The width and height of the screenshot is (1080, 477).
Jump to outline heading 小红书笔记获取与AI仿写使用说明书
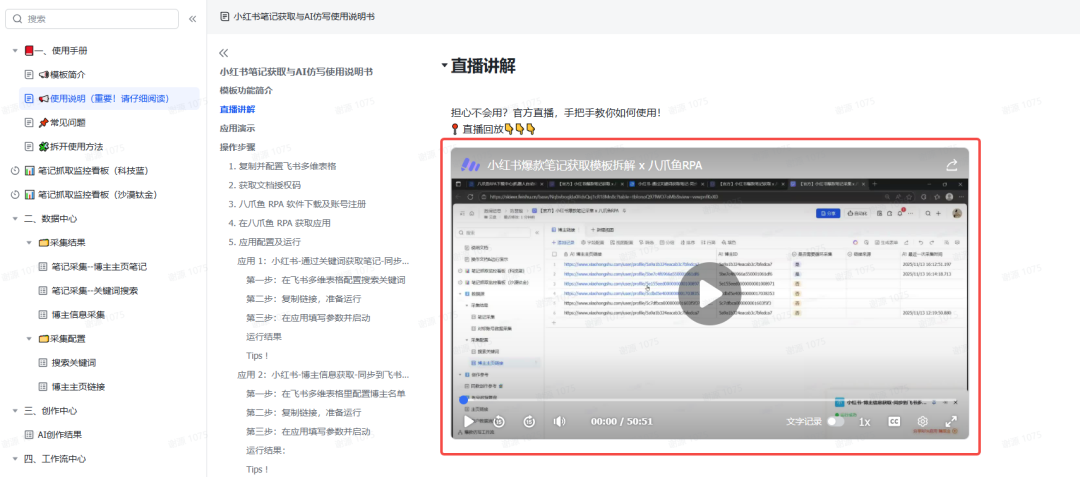pyautogui.click(x=297, y=72)
